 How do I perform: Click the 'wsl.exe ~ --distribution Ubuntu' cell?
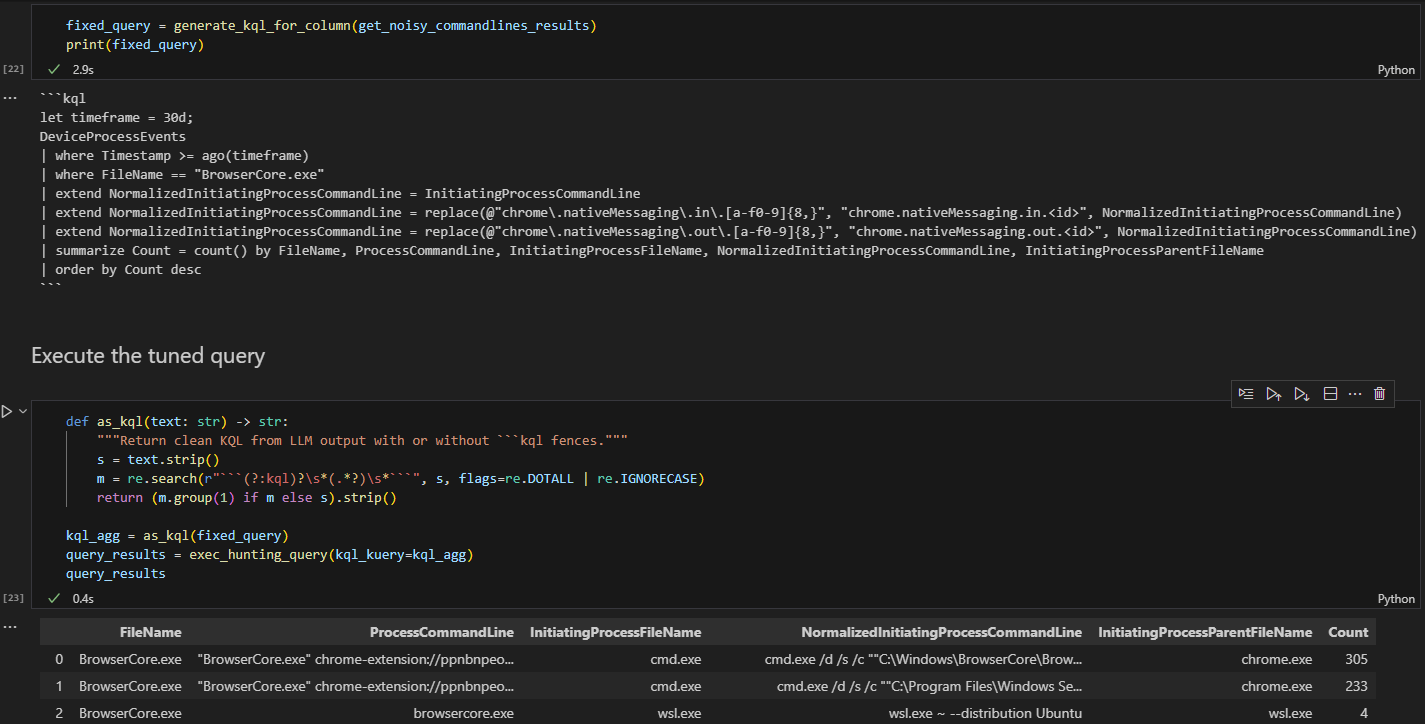(985, 713)
